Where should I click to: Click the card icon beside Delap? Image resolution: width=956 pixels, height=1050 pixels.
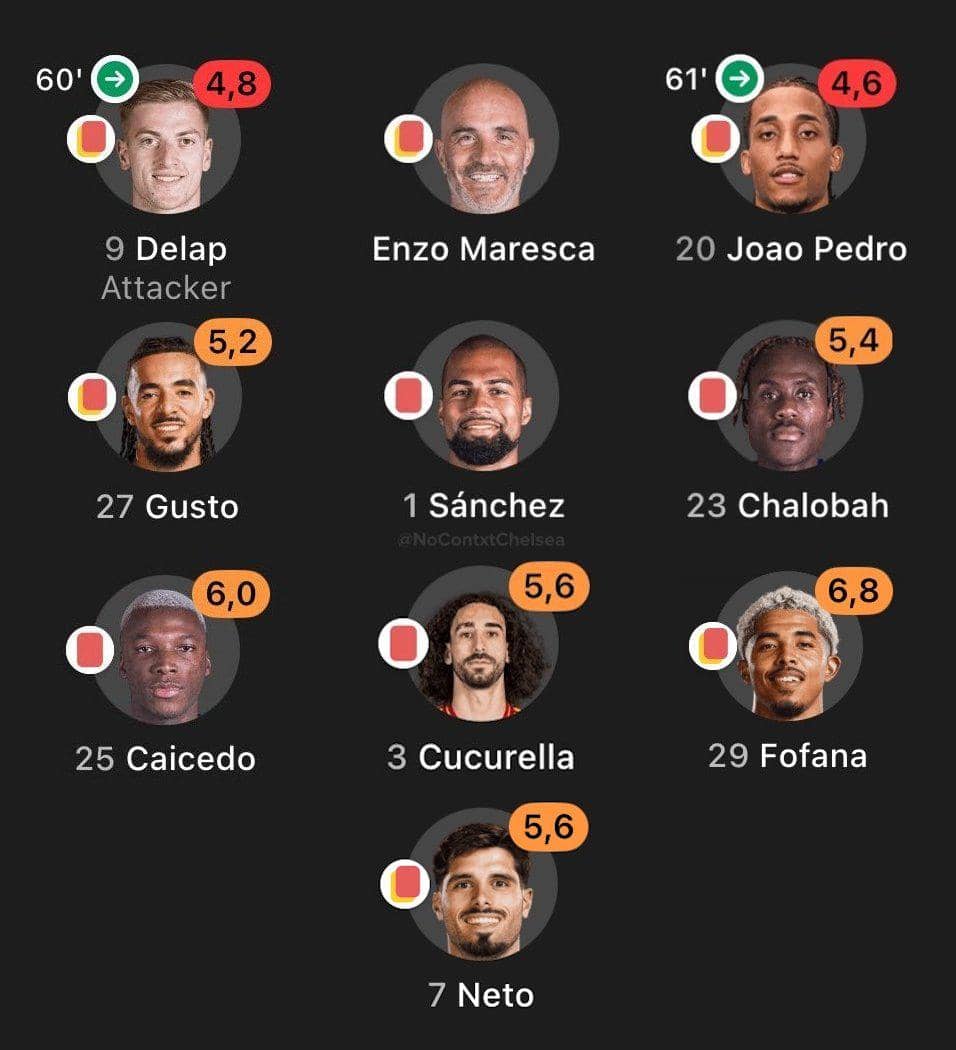tap(91, 139)
